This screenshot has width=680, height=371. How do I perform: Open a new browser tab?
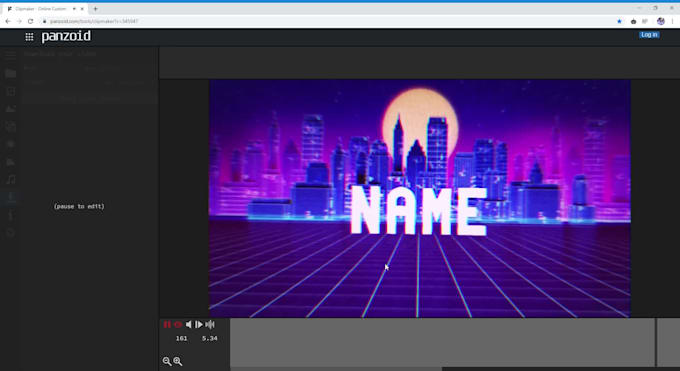(x=95, y=9)
